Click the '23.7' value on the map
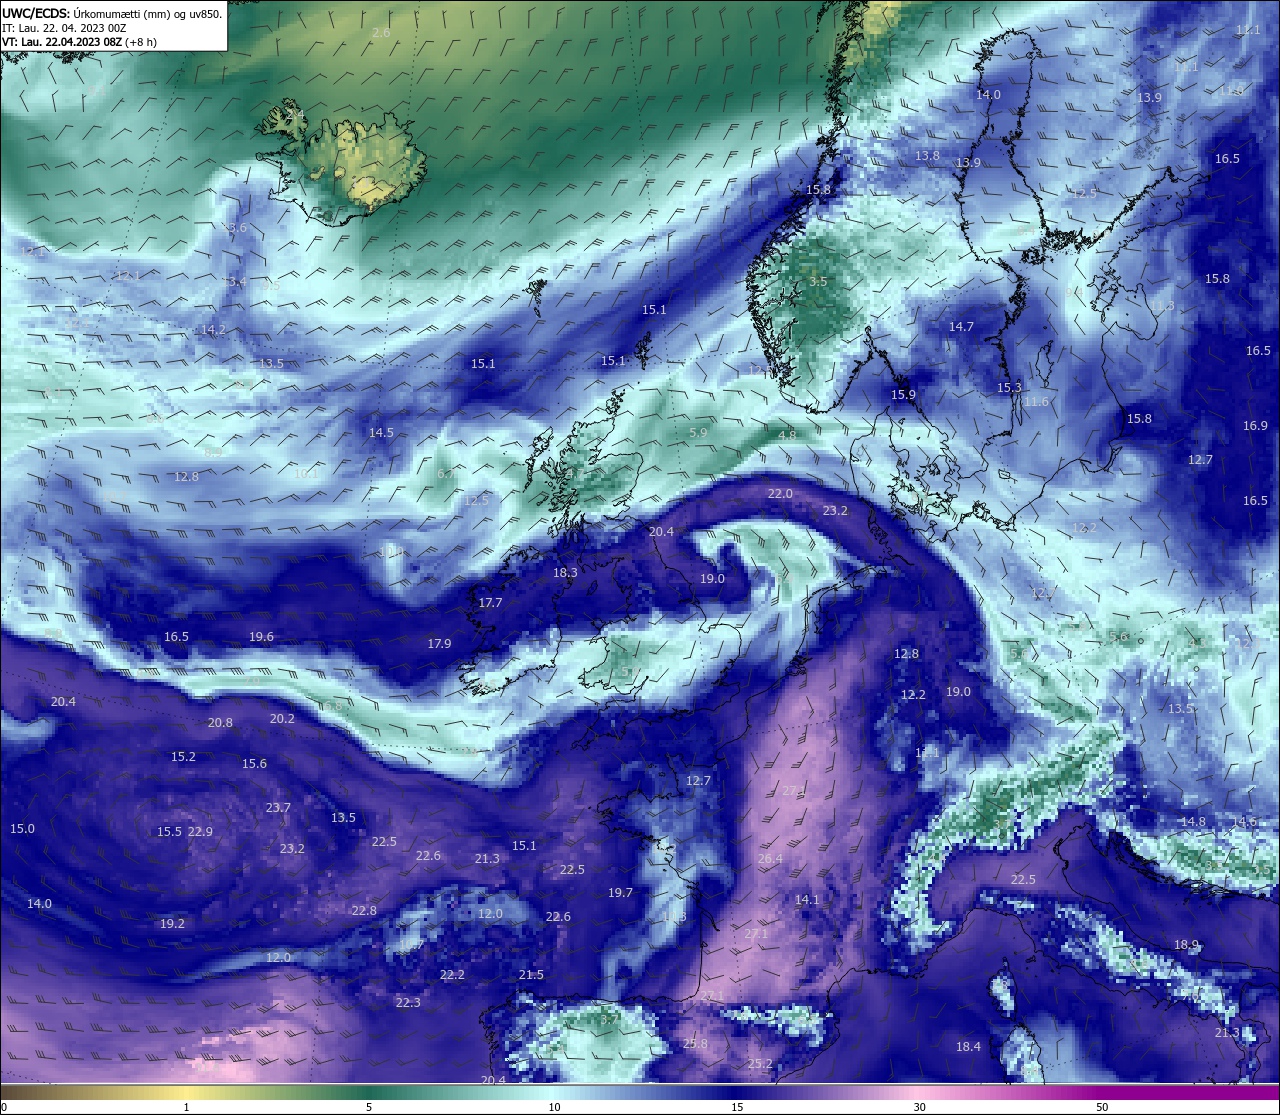 pyautogui.click(x=278, y=808)
